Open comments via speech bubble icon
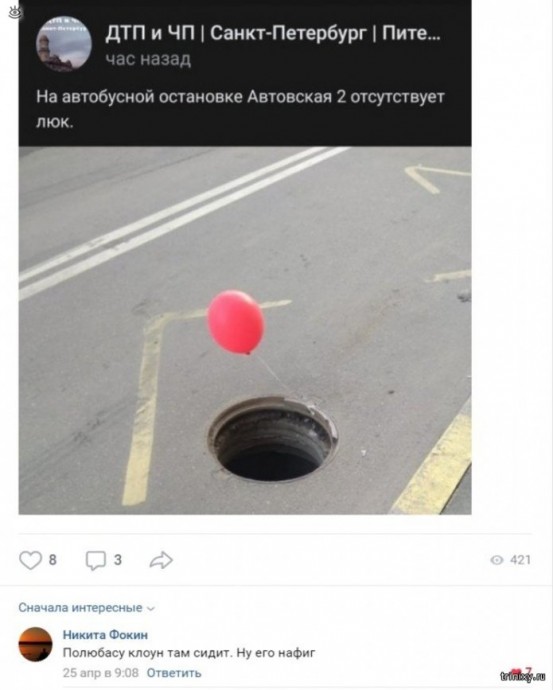Image resolution: width=553 pixels, height=690 pixels. [96, 560]
